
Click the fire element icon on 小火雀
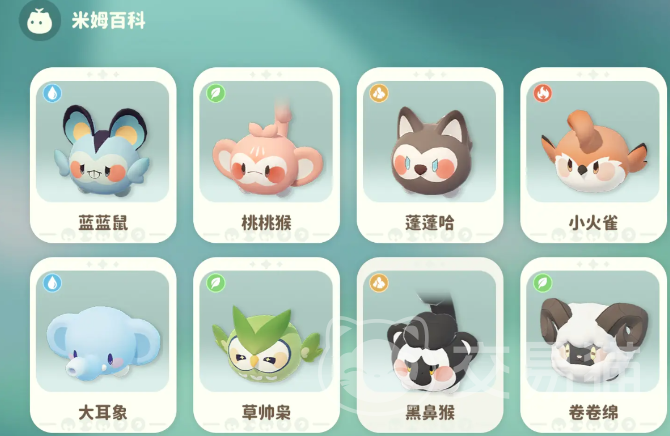coord(543,93)
